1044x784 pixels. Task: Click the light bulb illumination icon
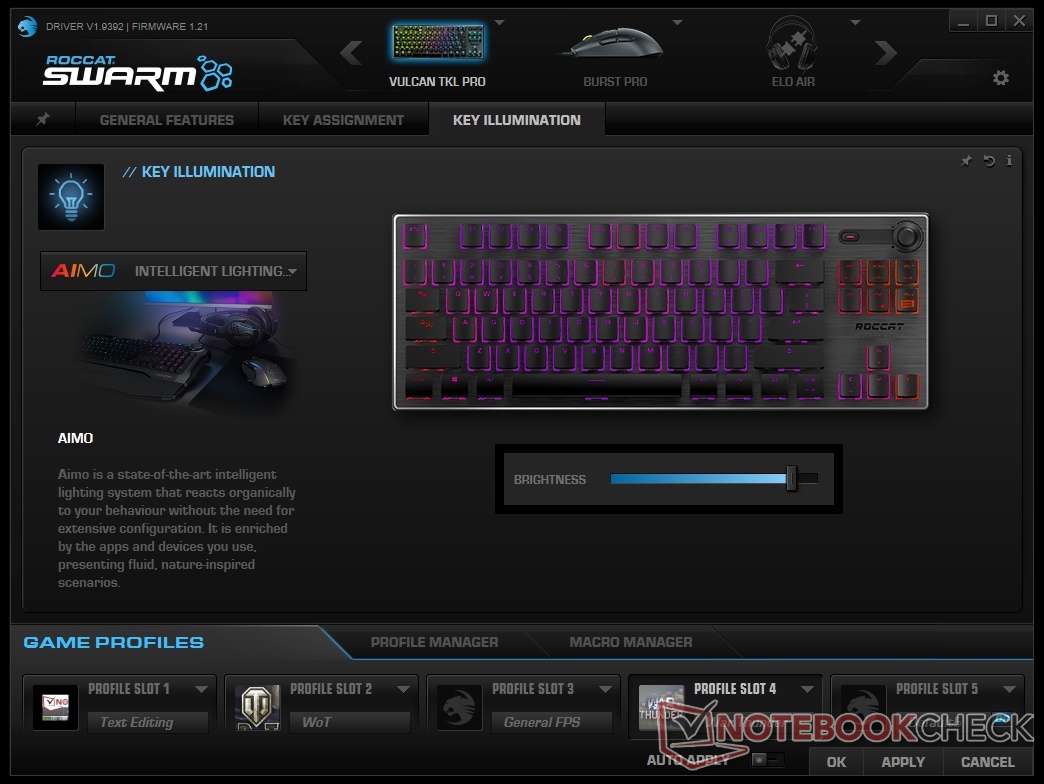(71, 197)
